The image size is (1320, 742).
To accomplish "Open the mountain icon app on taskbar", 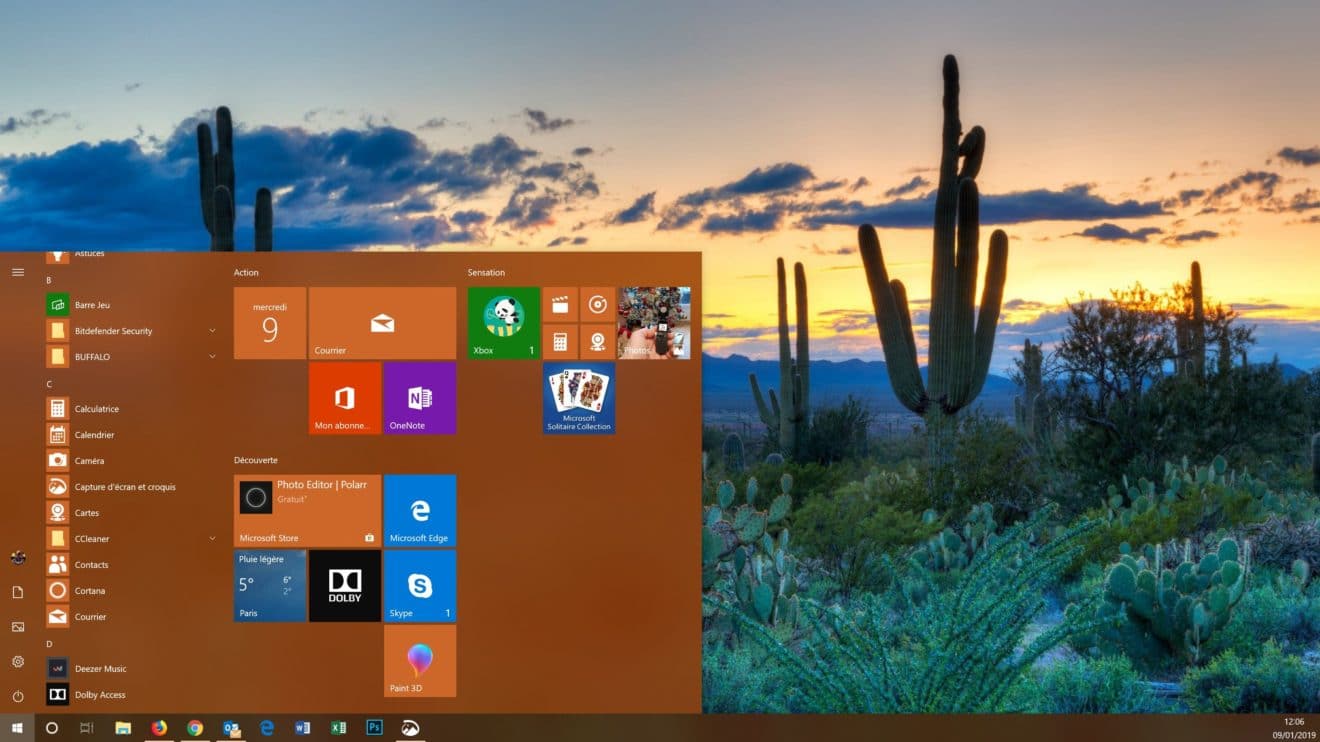I will 410,728.
